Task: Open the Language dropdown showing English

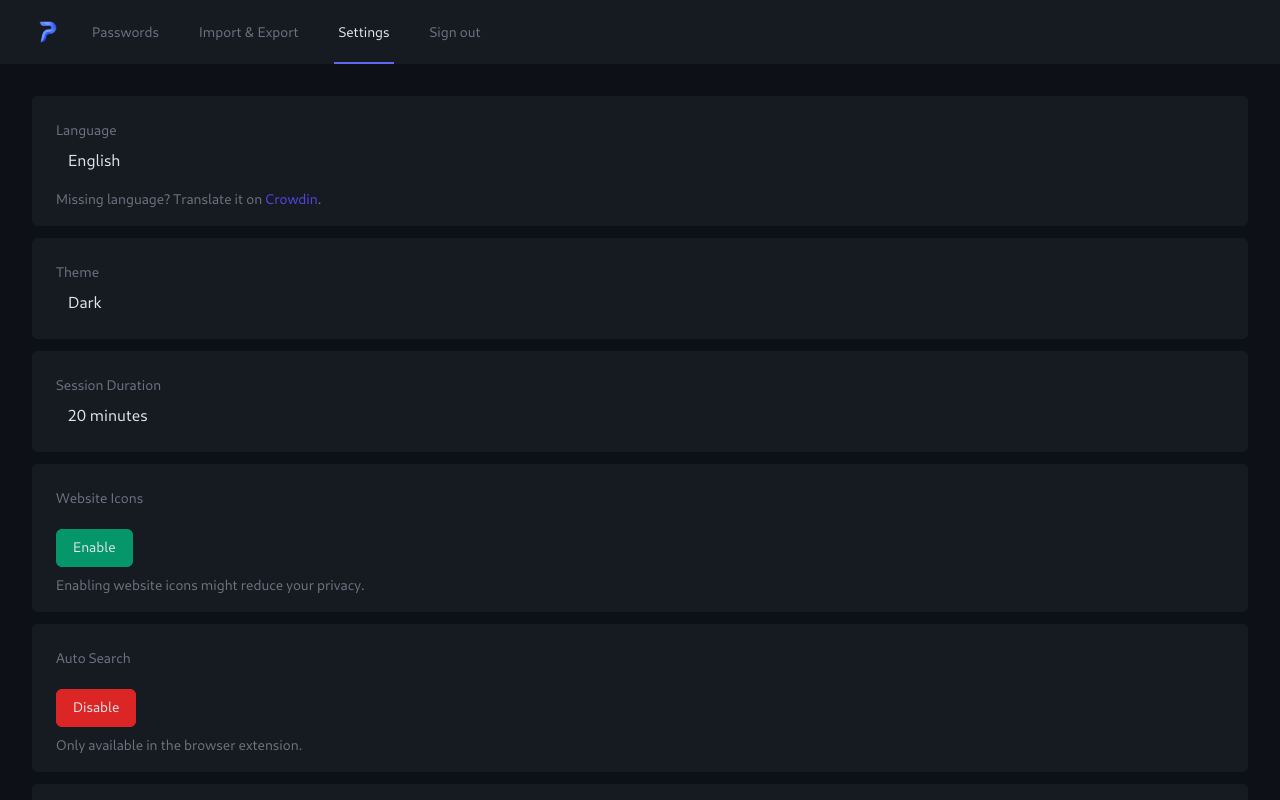Action: (x=94, y=161)
